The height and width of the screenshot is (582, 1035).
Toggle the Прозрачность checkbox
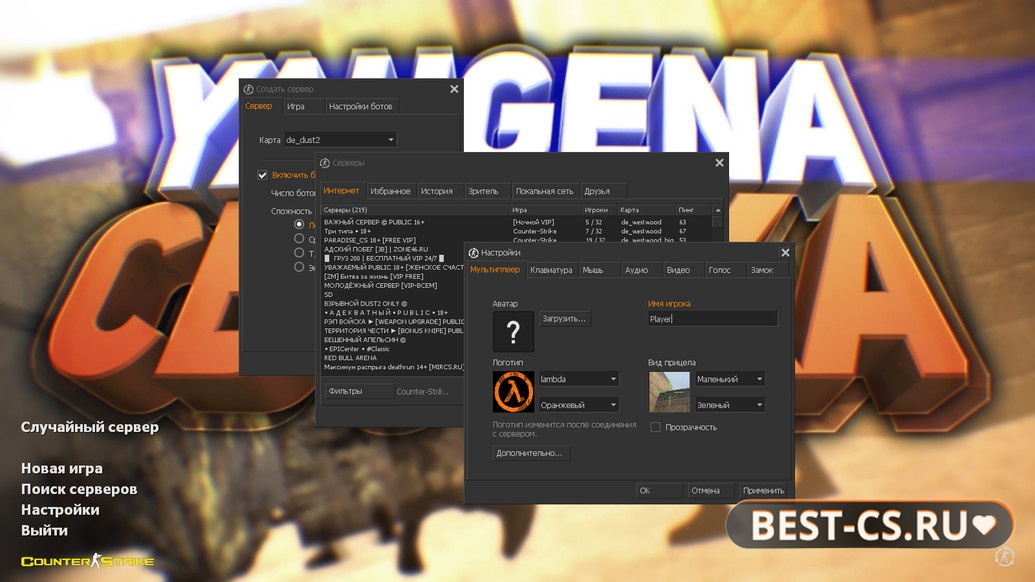pyautogui.click(x=655, y=427)
